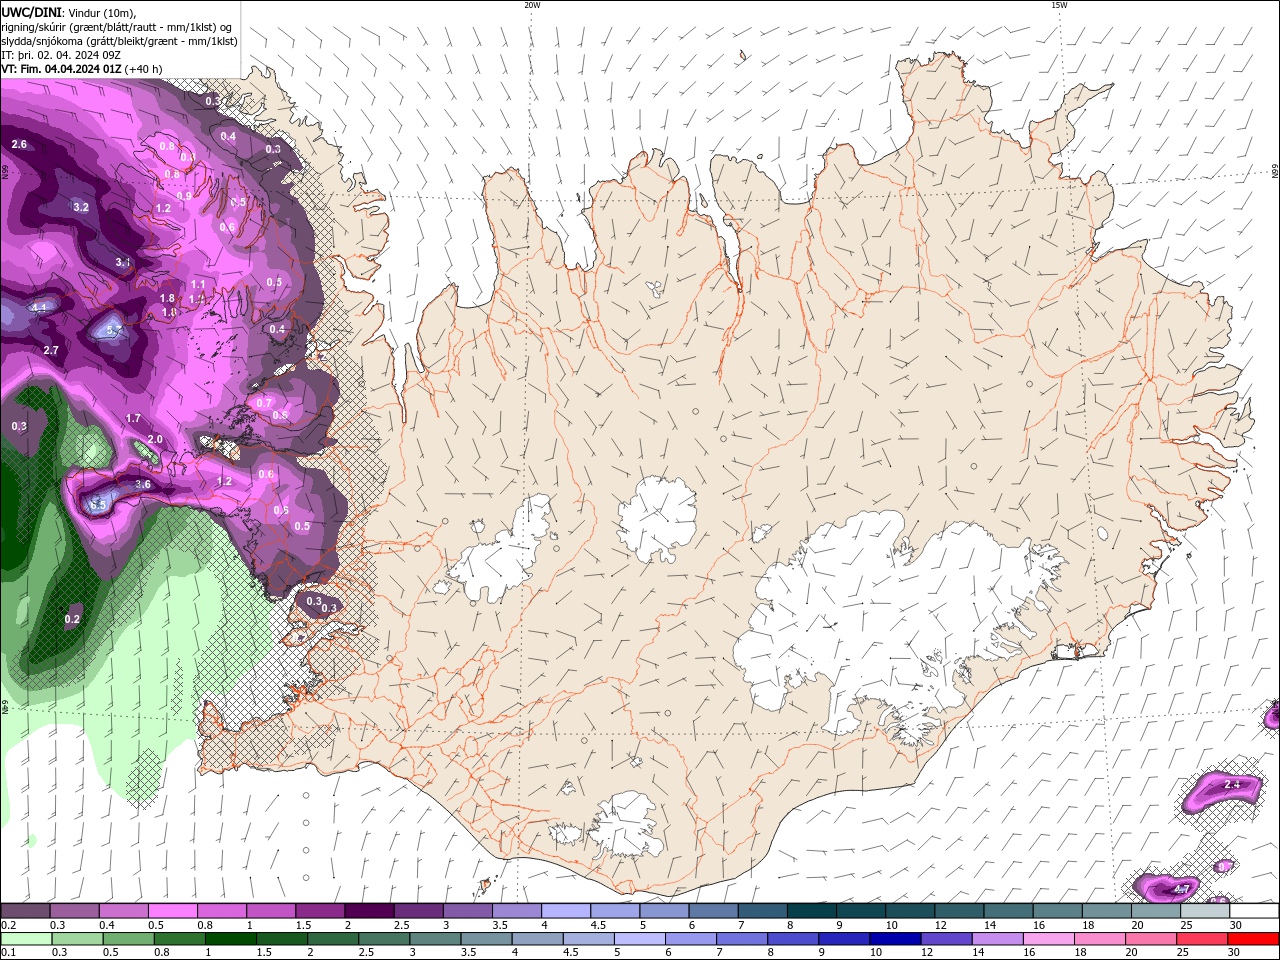Click the 2.7 precipitation value on the map
The height and width of the screenshot is (960, 1280).
click(x=51, y=350)
